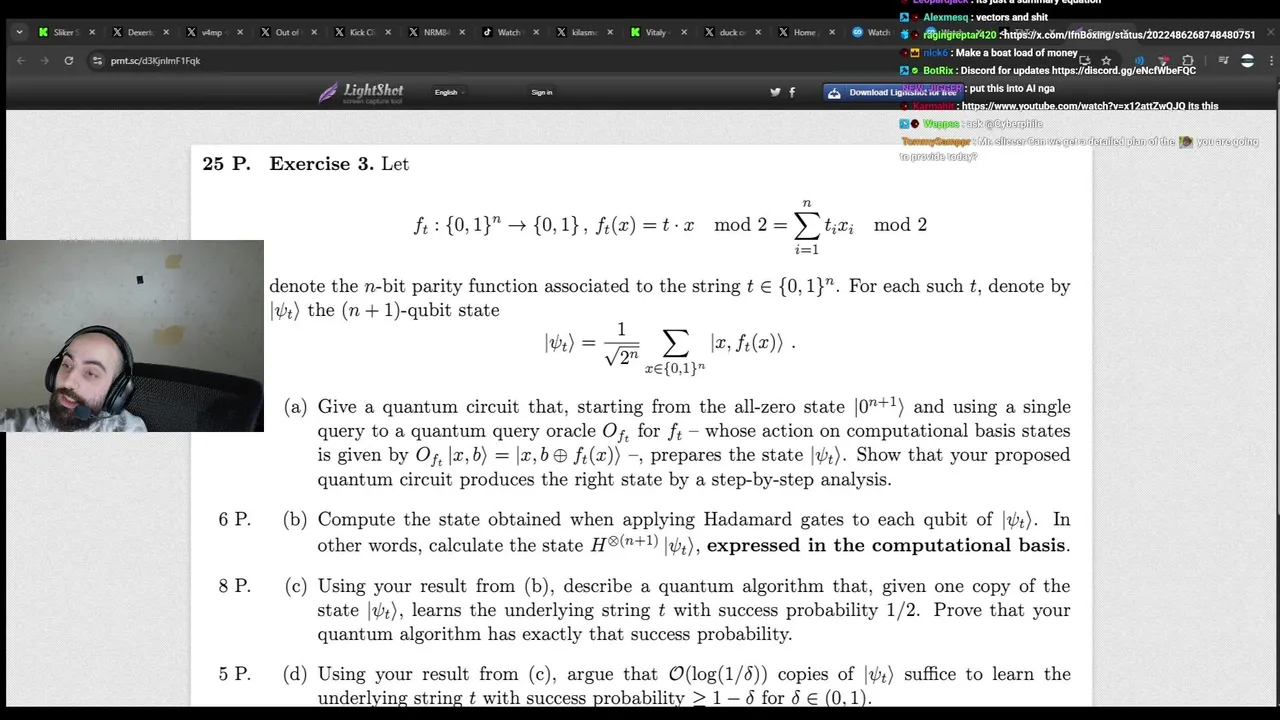Image resolution: width=1280 pixels, height=720 pixels.
Task: Open the blue sound-wave extension icon
Action: point(1139,61)
